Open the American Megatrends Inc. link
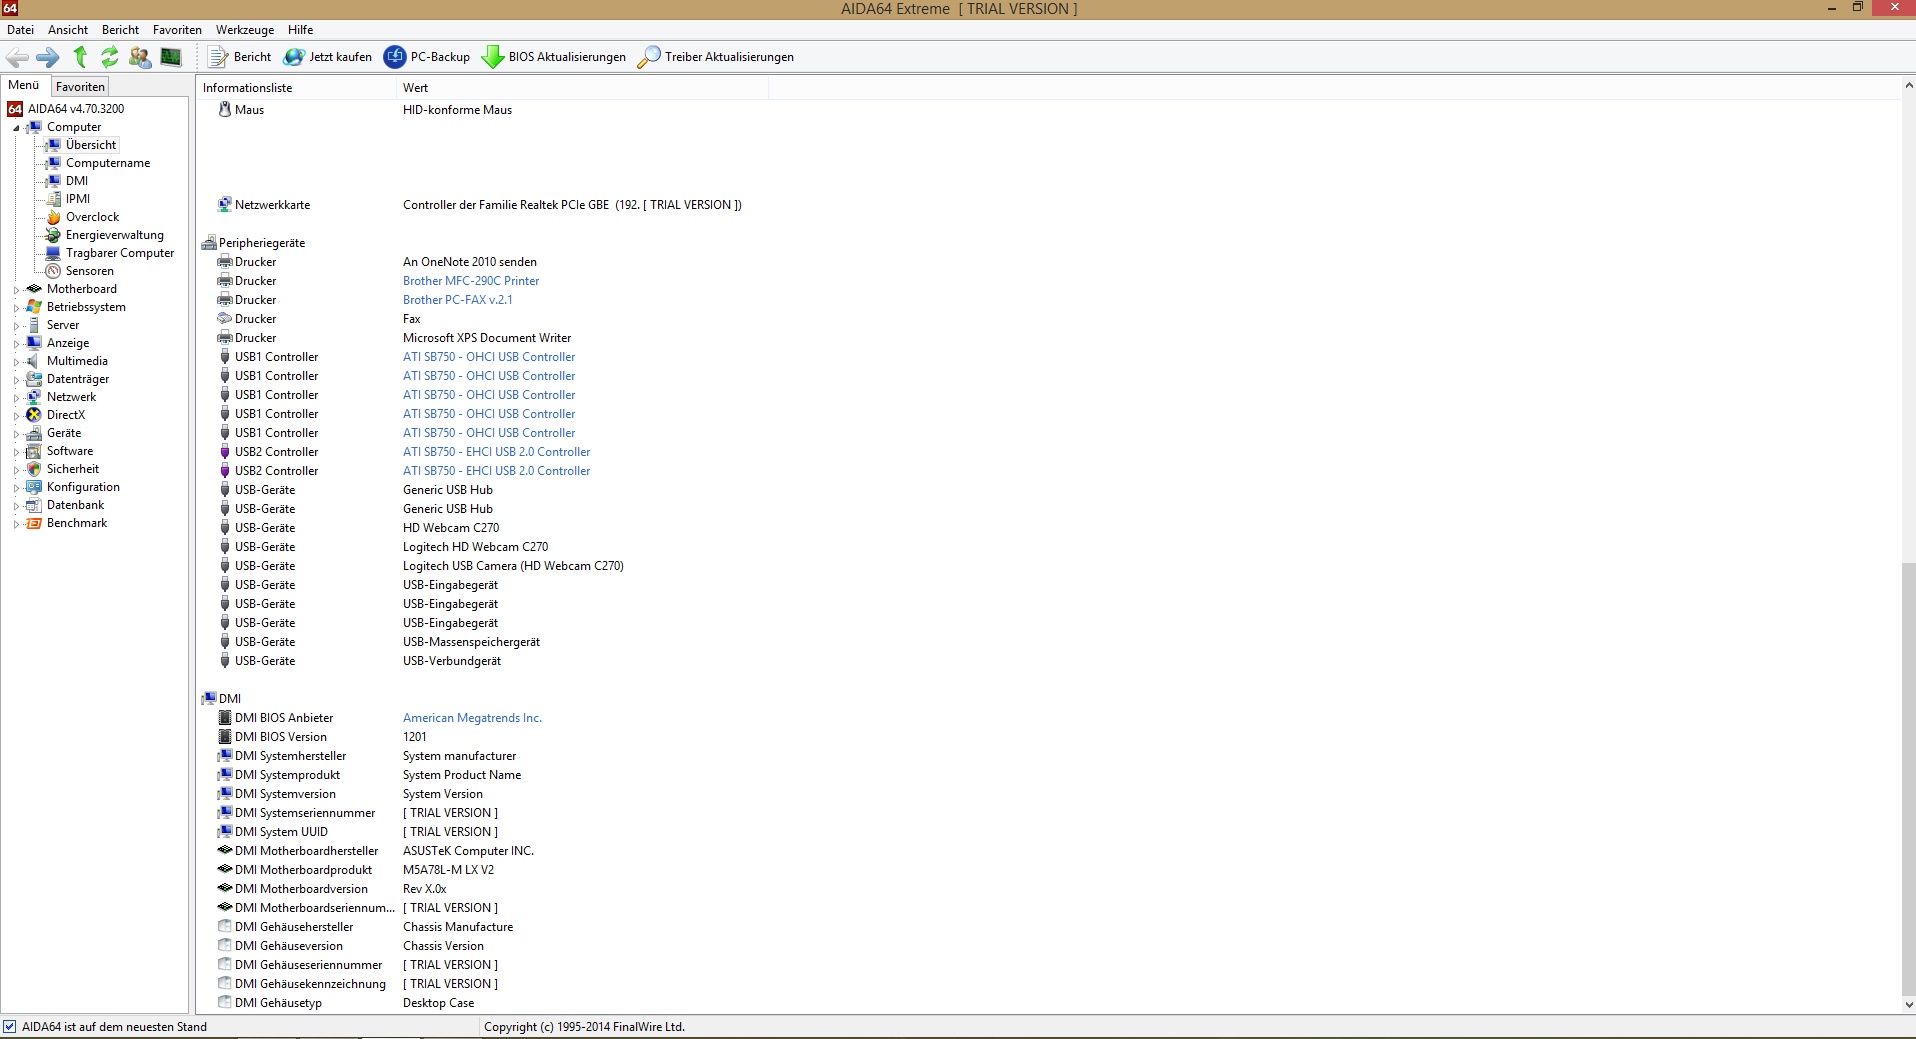 pyautogui.click(x=472, y=718)
